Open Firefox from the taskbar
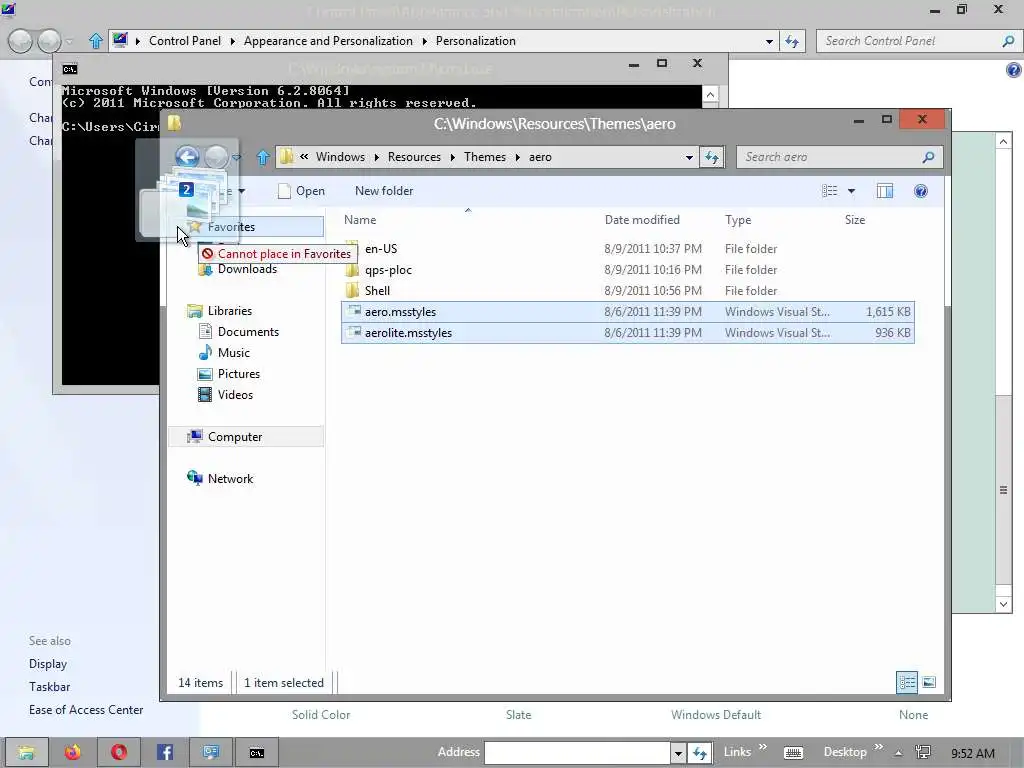The width and height of the screenshot is (1024, 768). tap(72, 752)
